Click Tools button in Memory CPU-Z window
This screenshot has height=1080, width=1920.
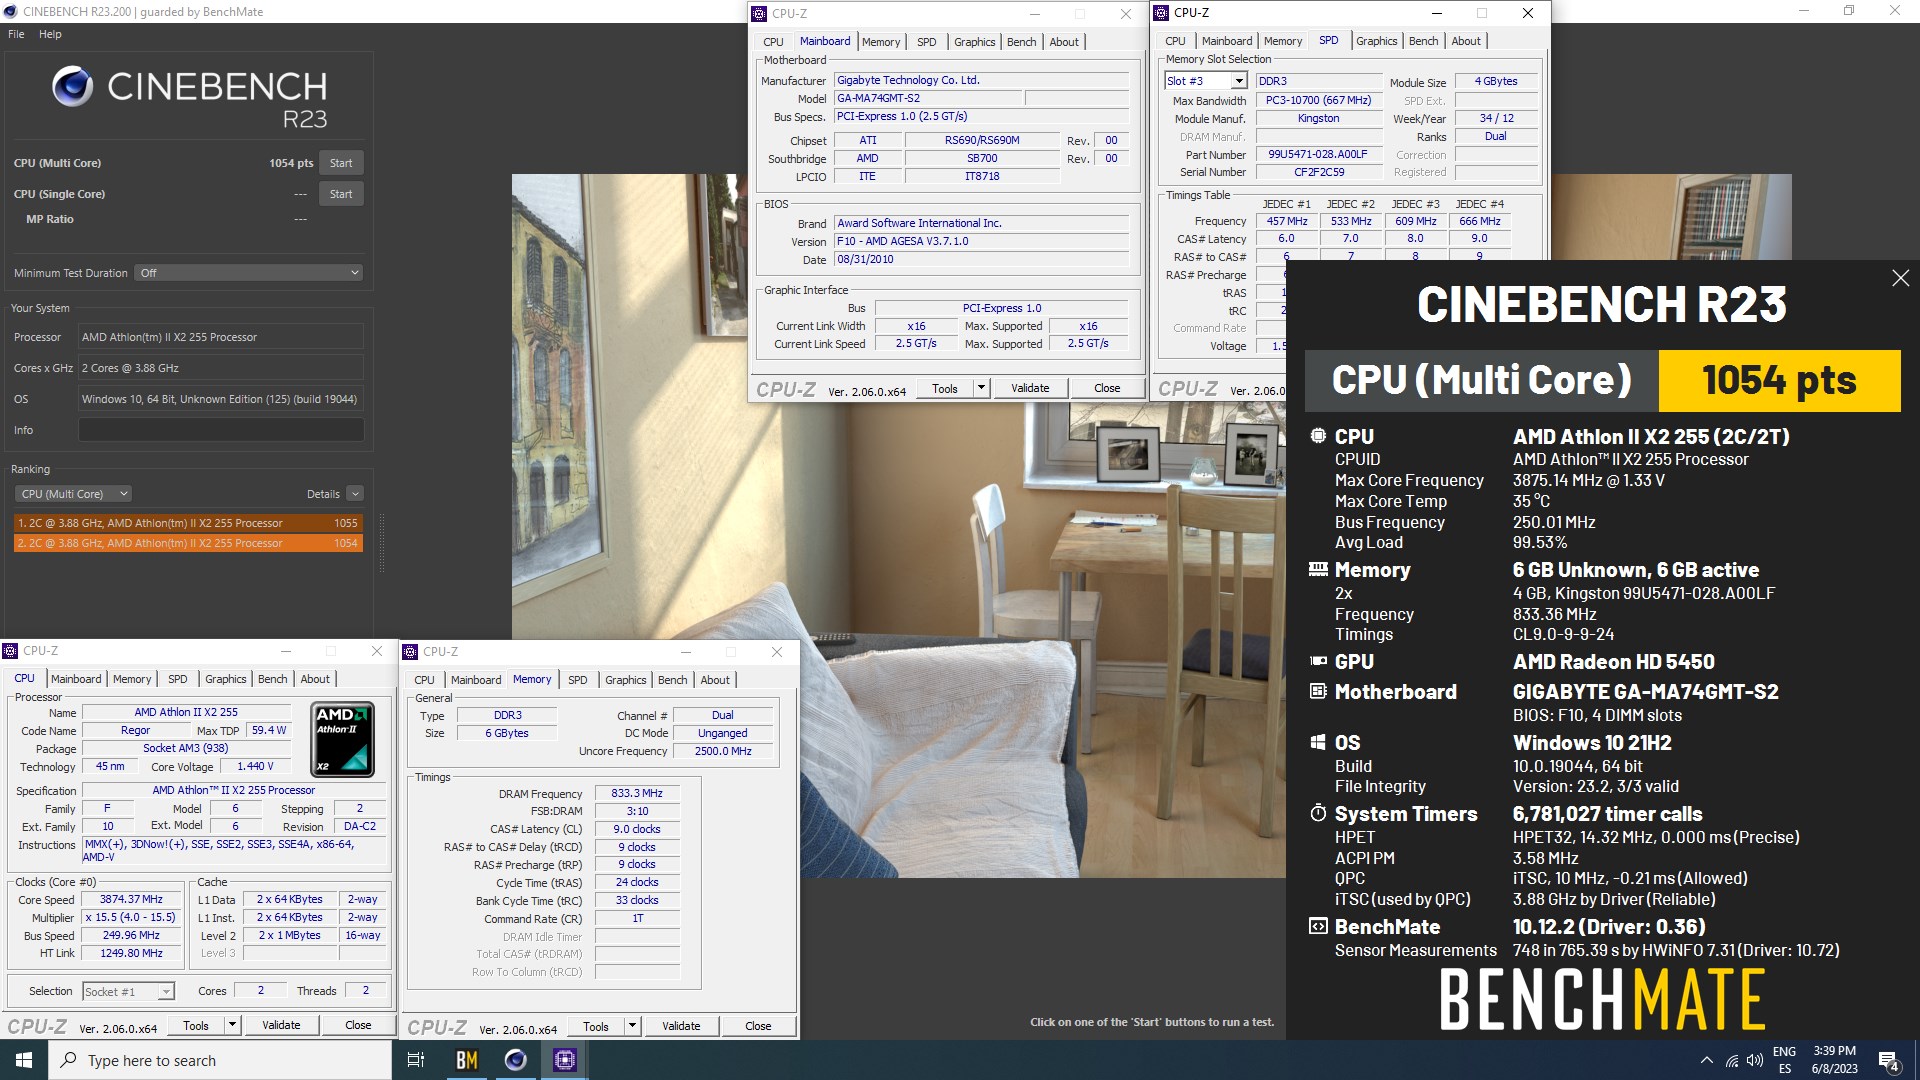pyautogui.click(x=596, y=1026)
